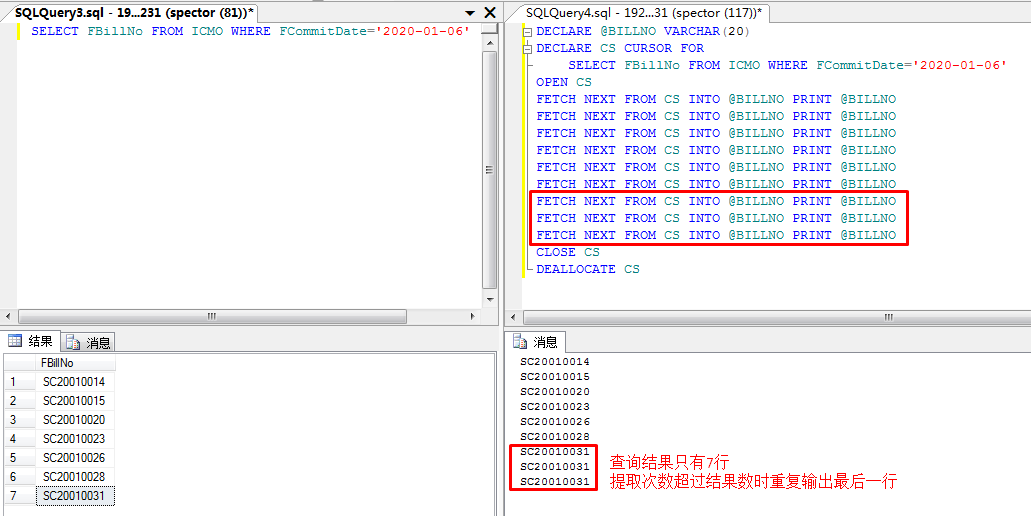The image size is (1031, 516).
Task: Select grid cell SC20010023 in row 4
Action: 76,439
